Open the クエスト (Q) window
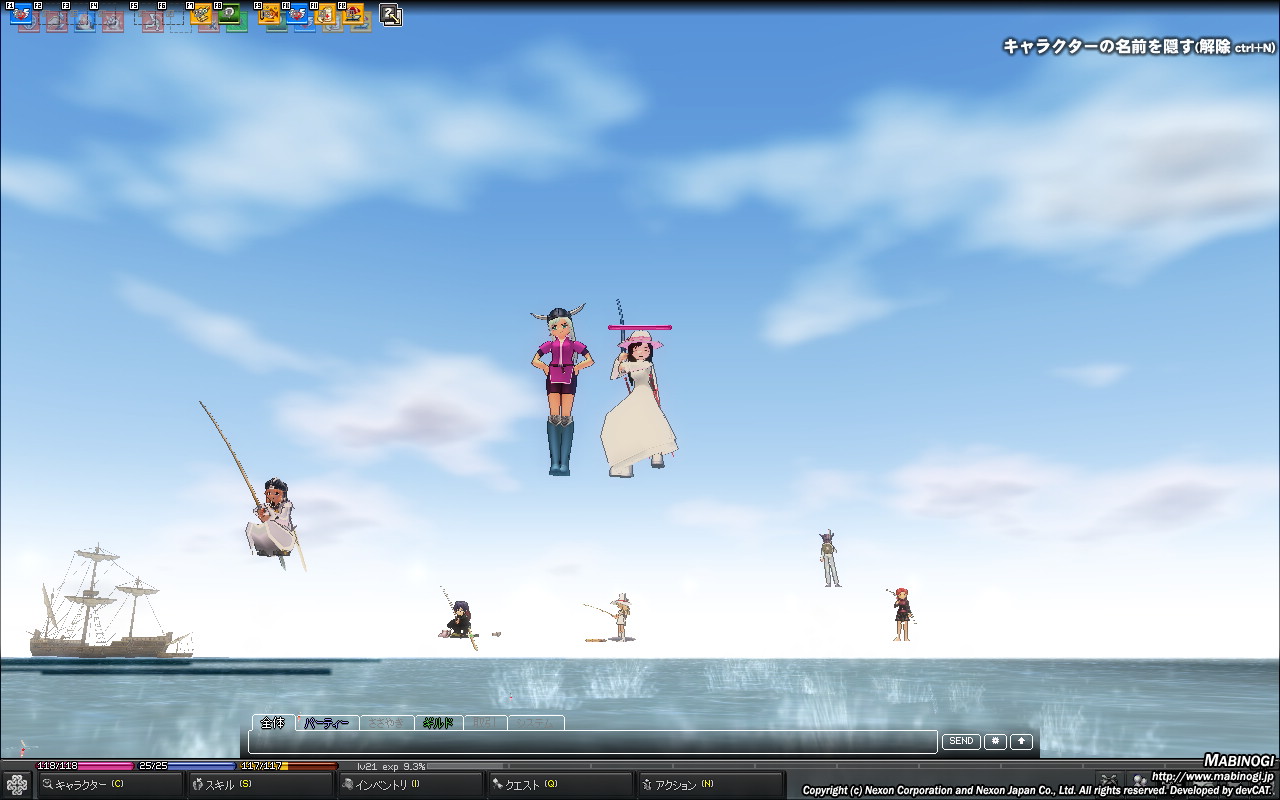Screen dimensions: 1280x800 coord(560,785)
